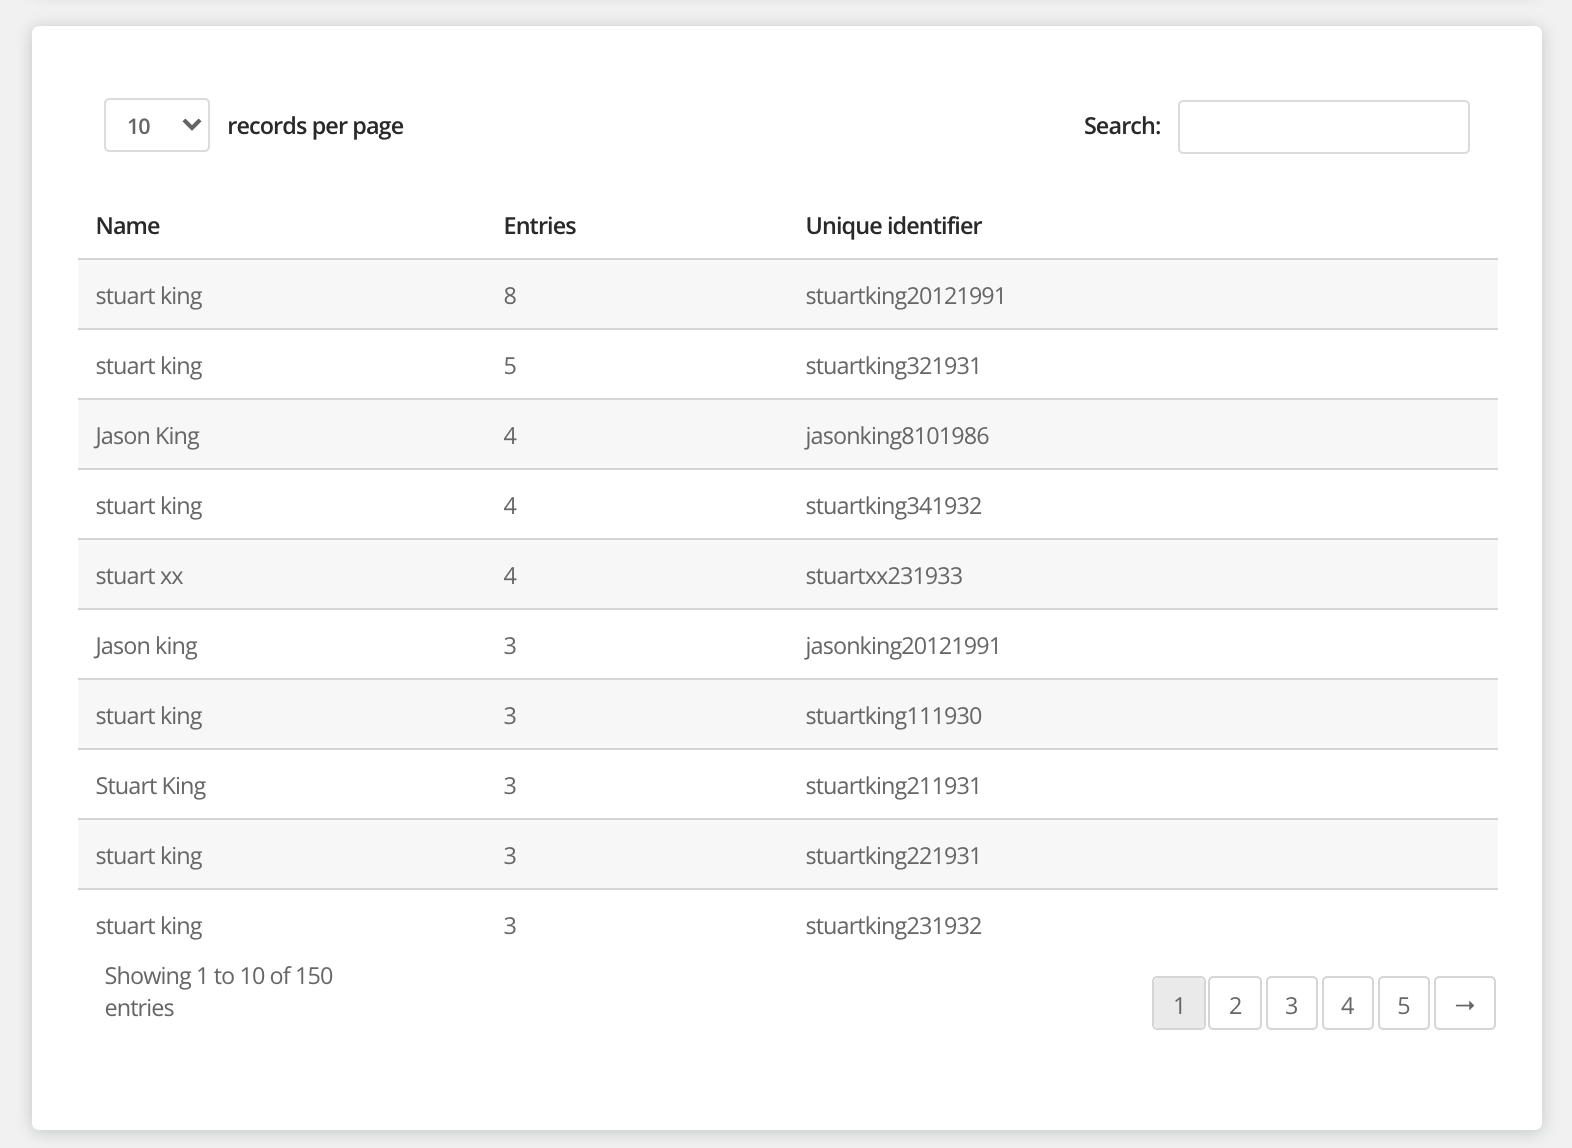Open the records per page dropdown
Screen dimensions: 1572x1148
click(x=157, y=125)
